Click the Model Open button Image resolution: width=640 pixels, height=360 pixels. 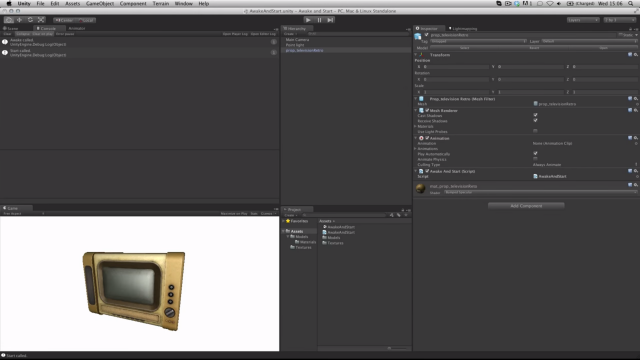click(603, 48)
